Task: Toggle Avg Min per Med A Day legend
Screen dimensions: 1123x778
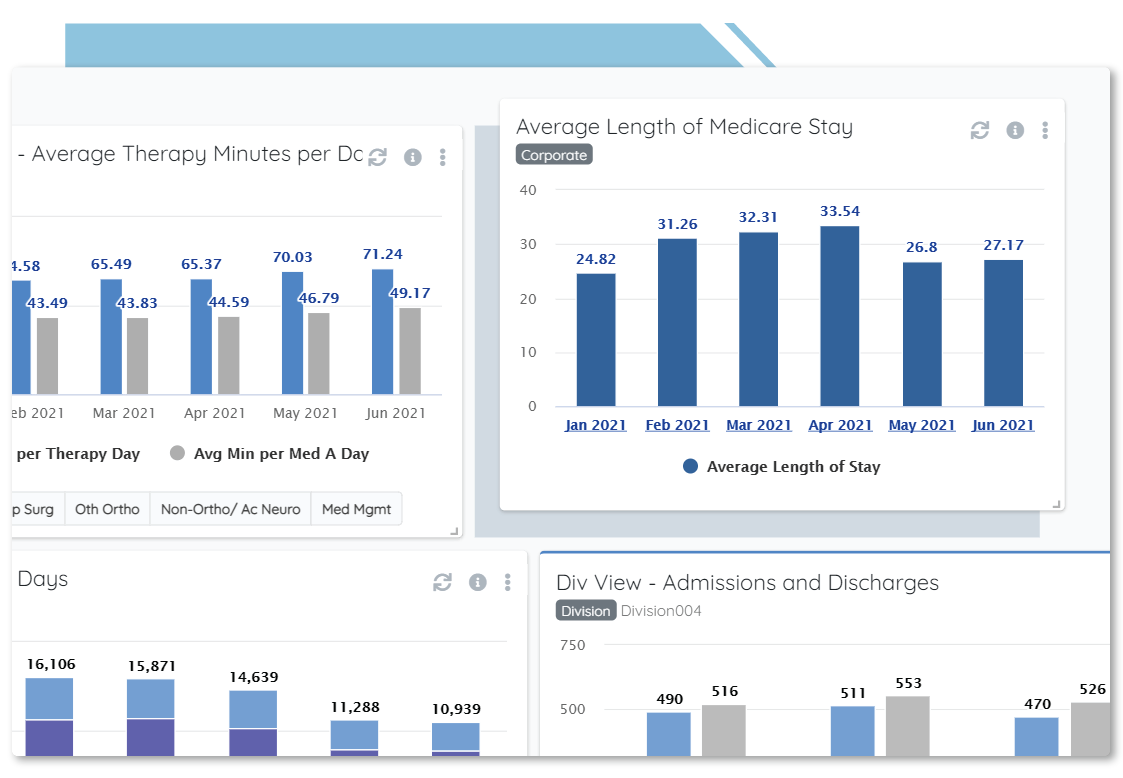Action: (x=270, y=453)
